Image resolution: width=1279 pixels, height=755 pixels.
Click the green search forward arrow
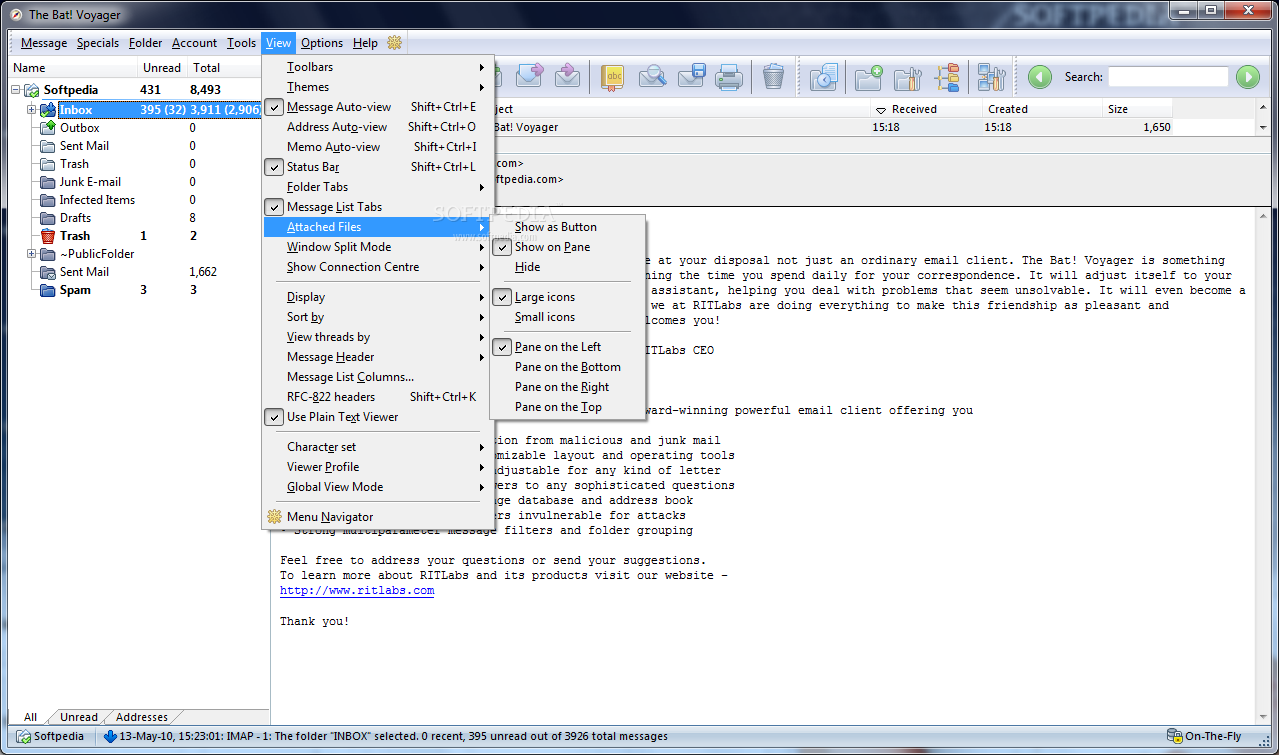click(1247, 77)
